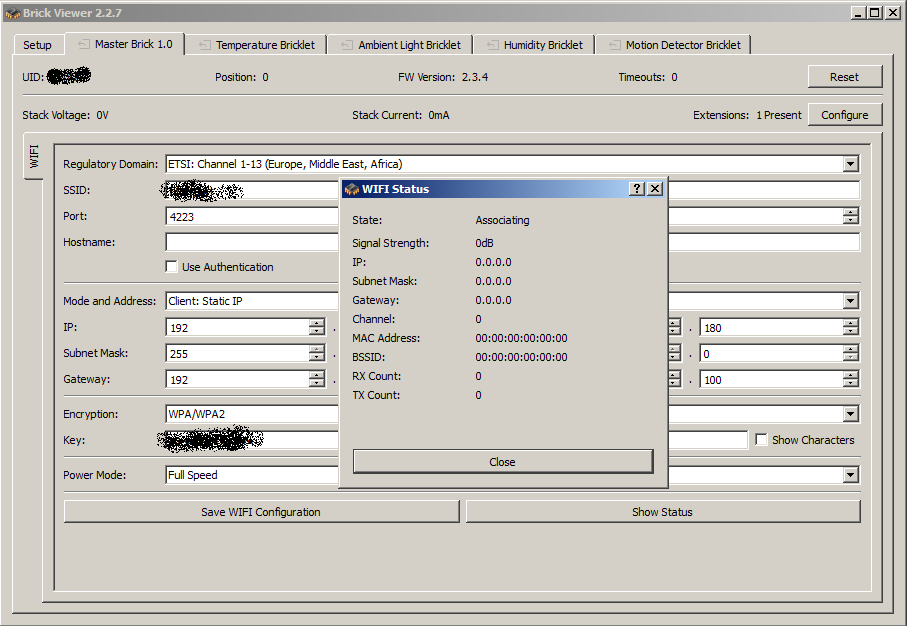Enable the Use Authentication checkbox
The width and height of the screenshot is (907, 626).
pos(171,267)
